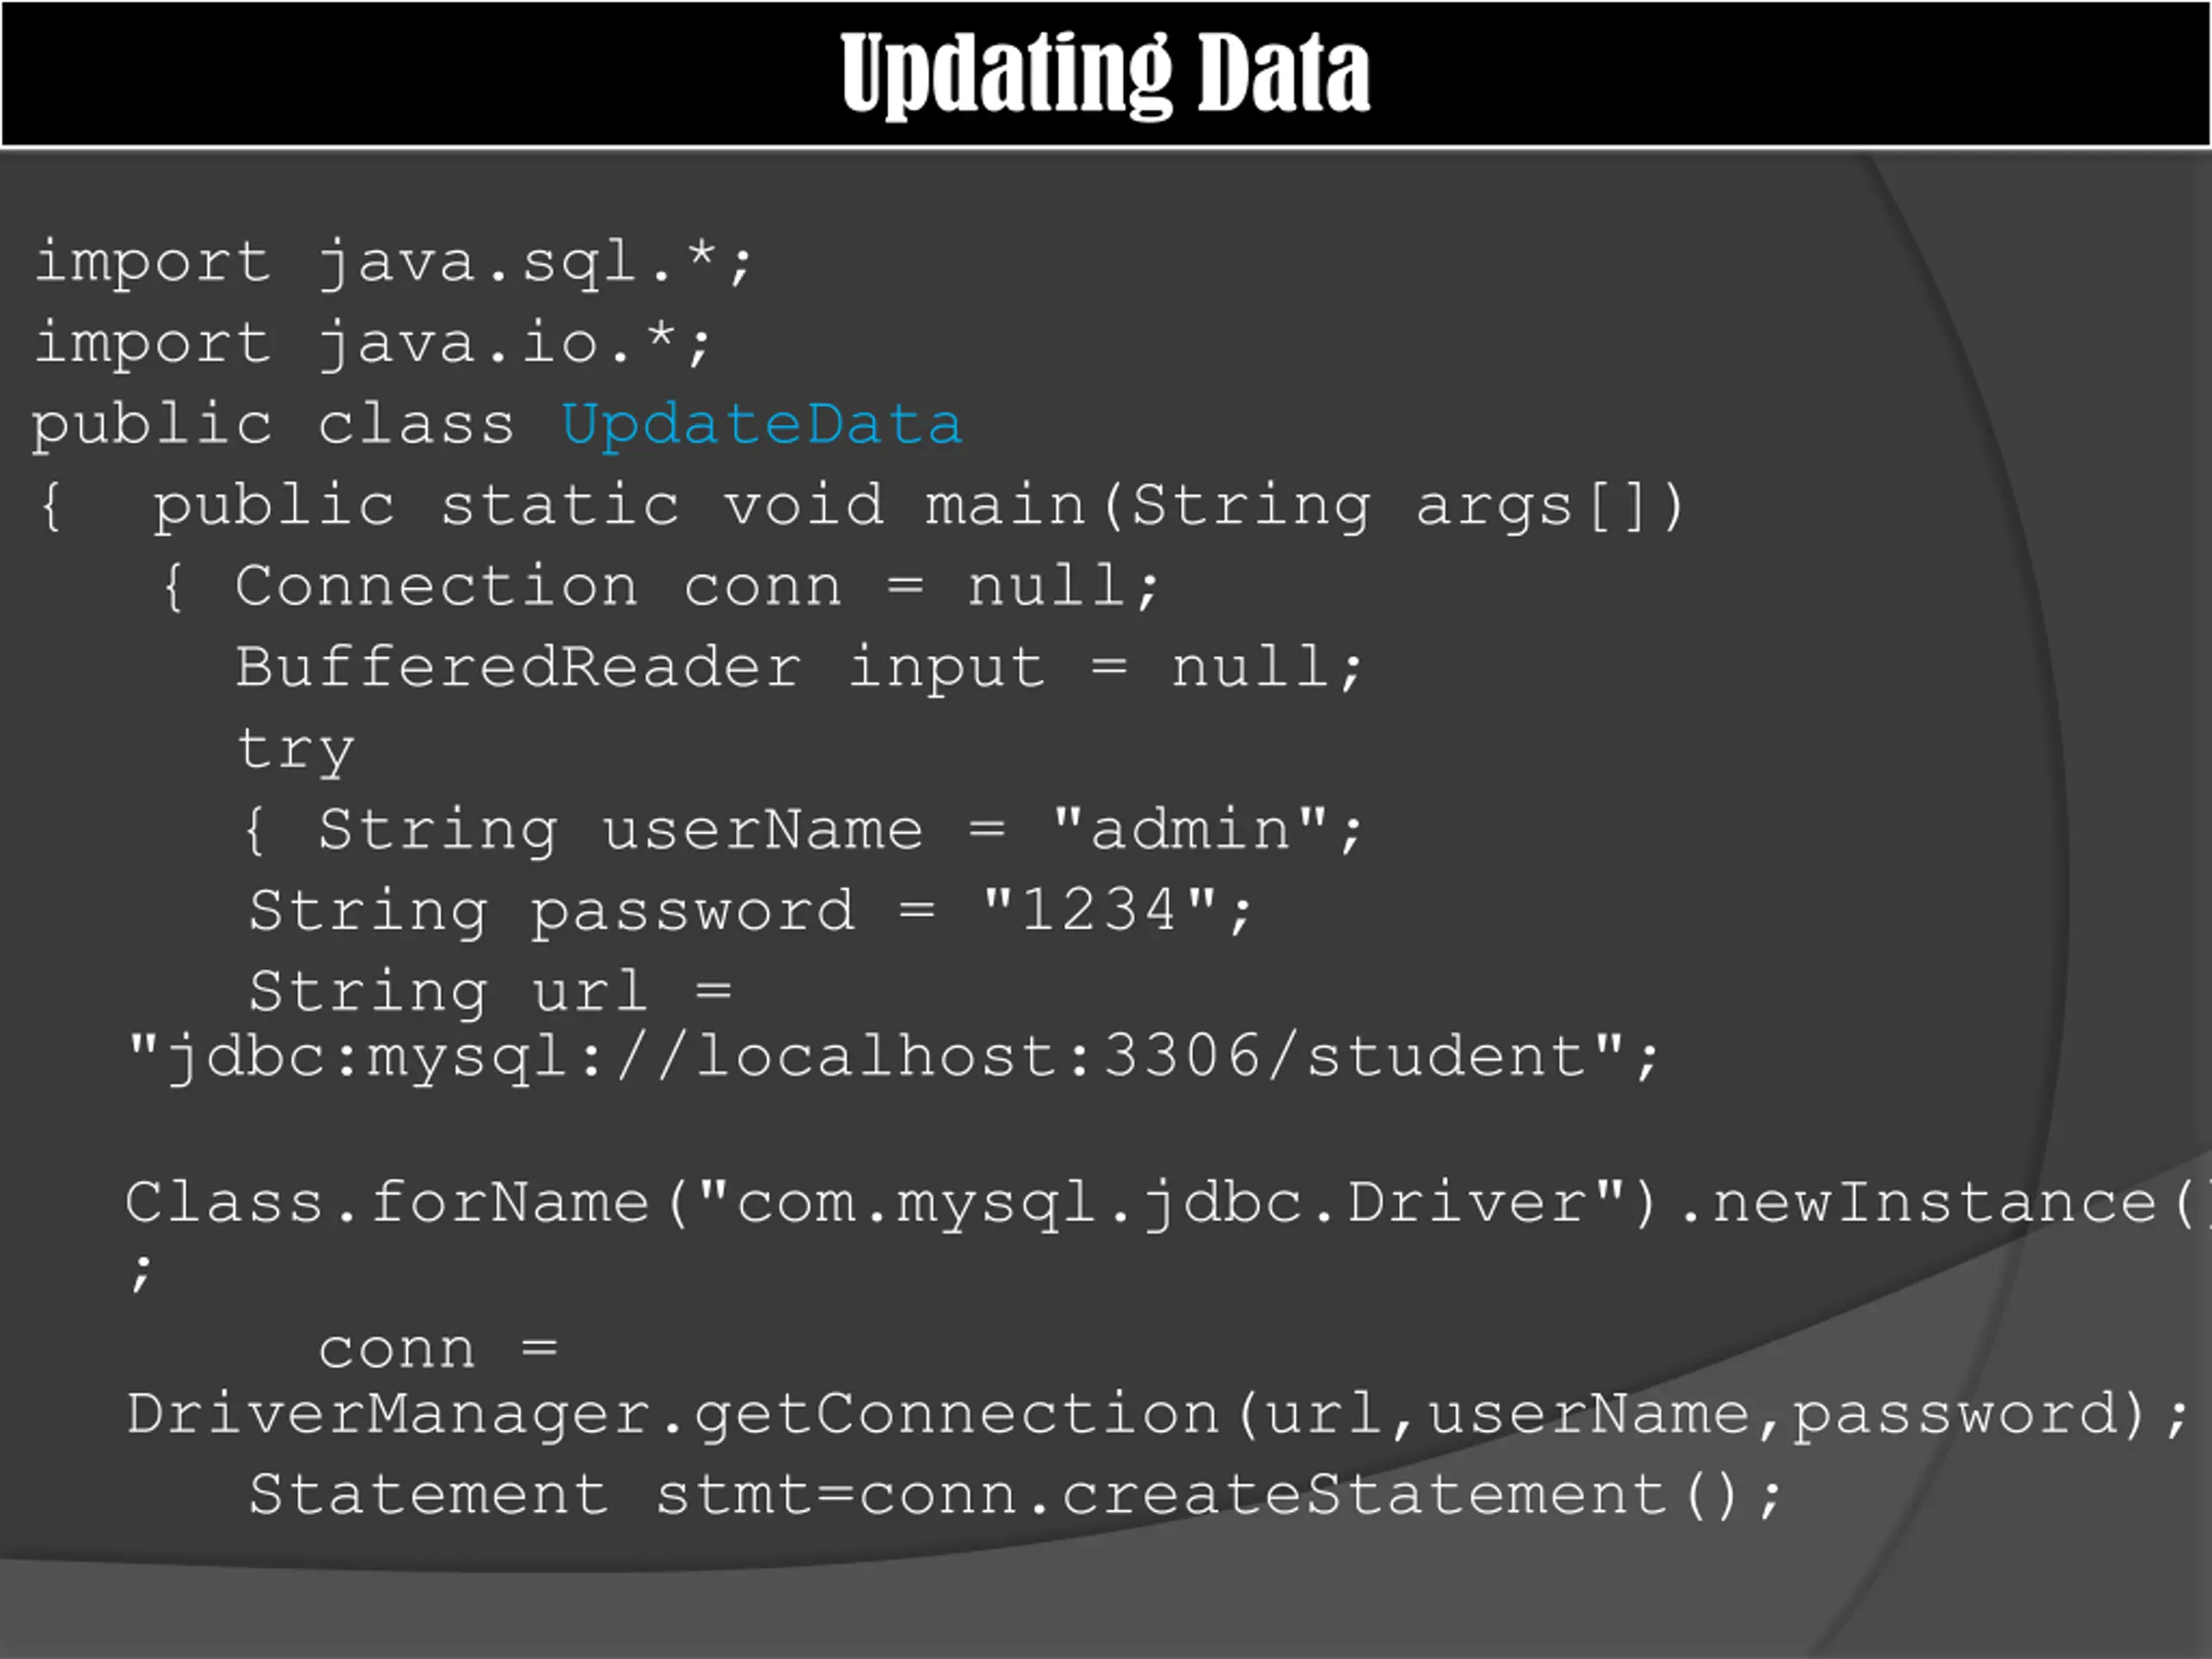Click the DriverManager.getConnection call

(1158, 1415)
